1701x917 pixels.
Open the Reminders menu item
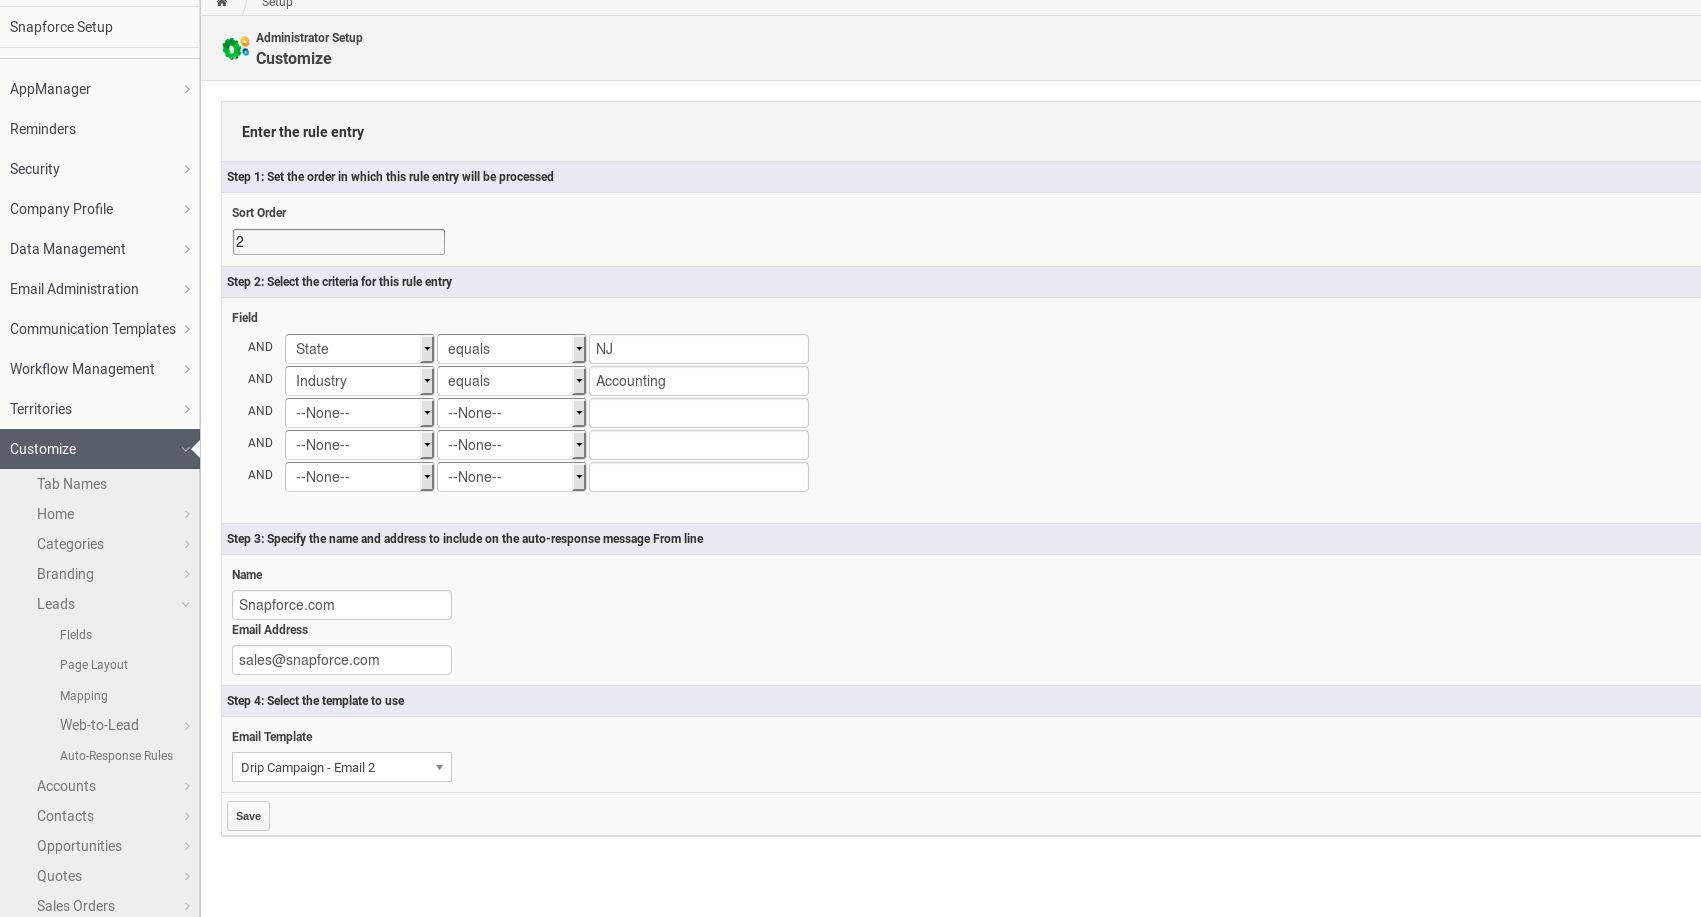(x=100, y=129)
